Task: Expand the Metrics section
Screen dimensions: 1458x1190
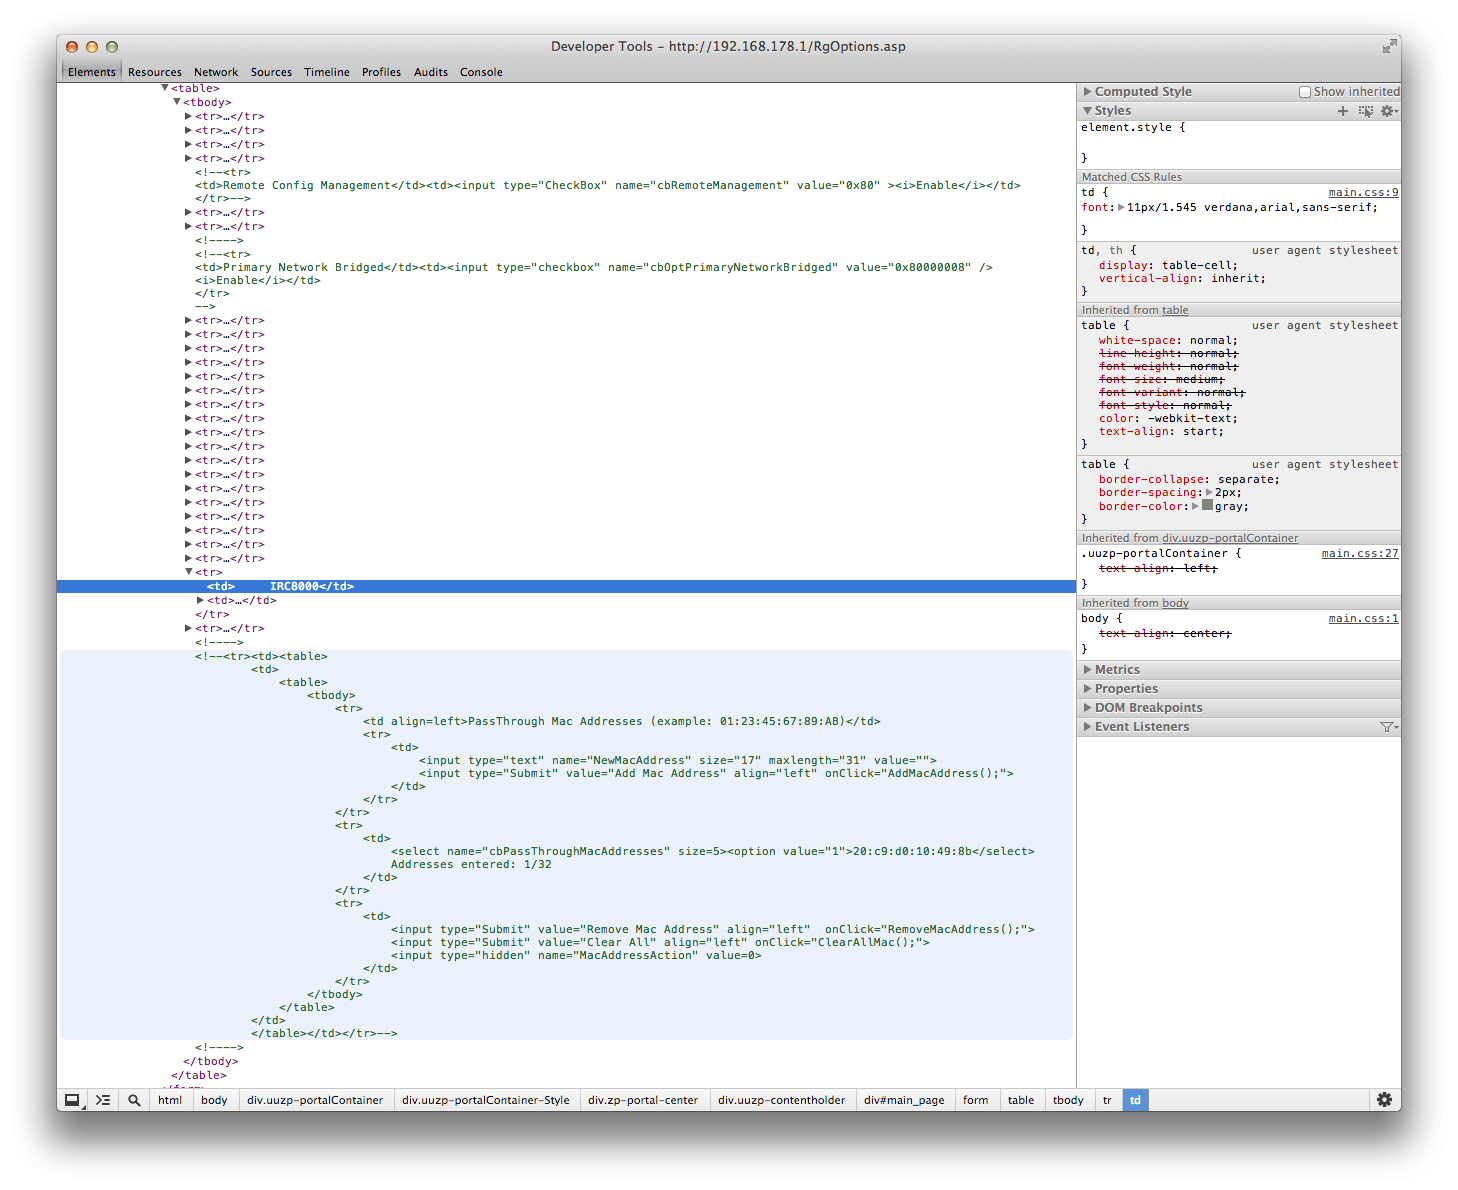Action: (1088, 670)
